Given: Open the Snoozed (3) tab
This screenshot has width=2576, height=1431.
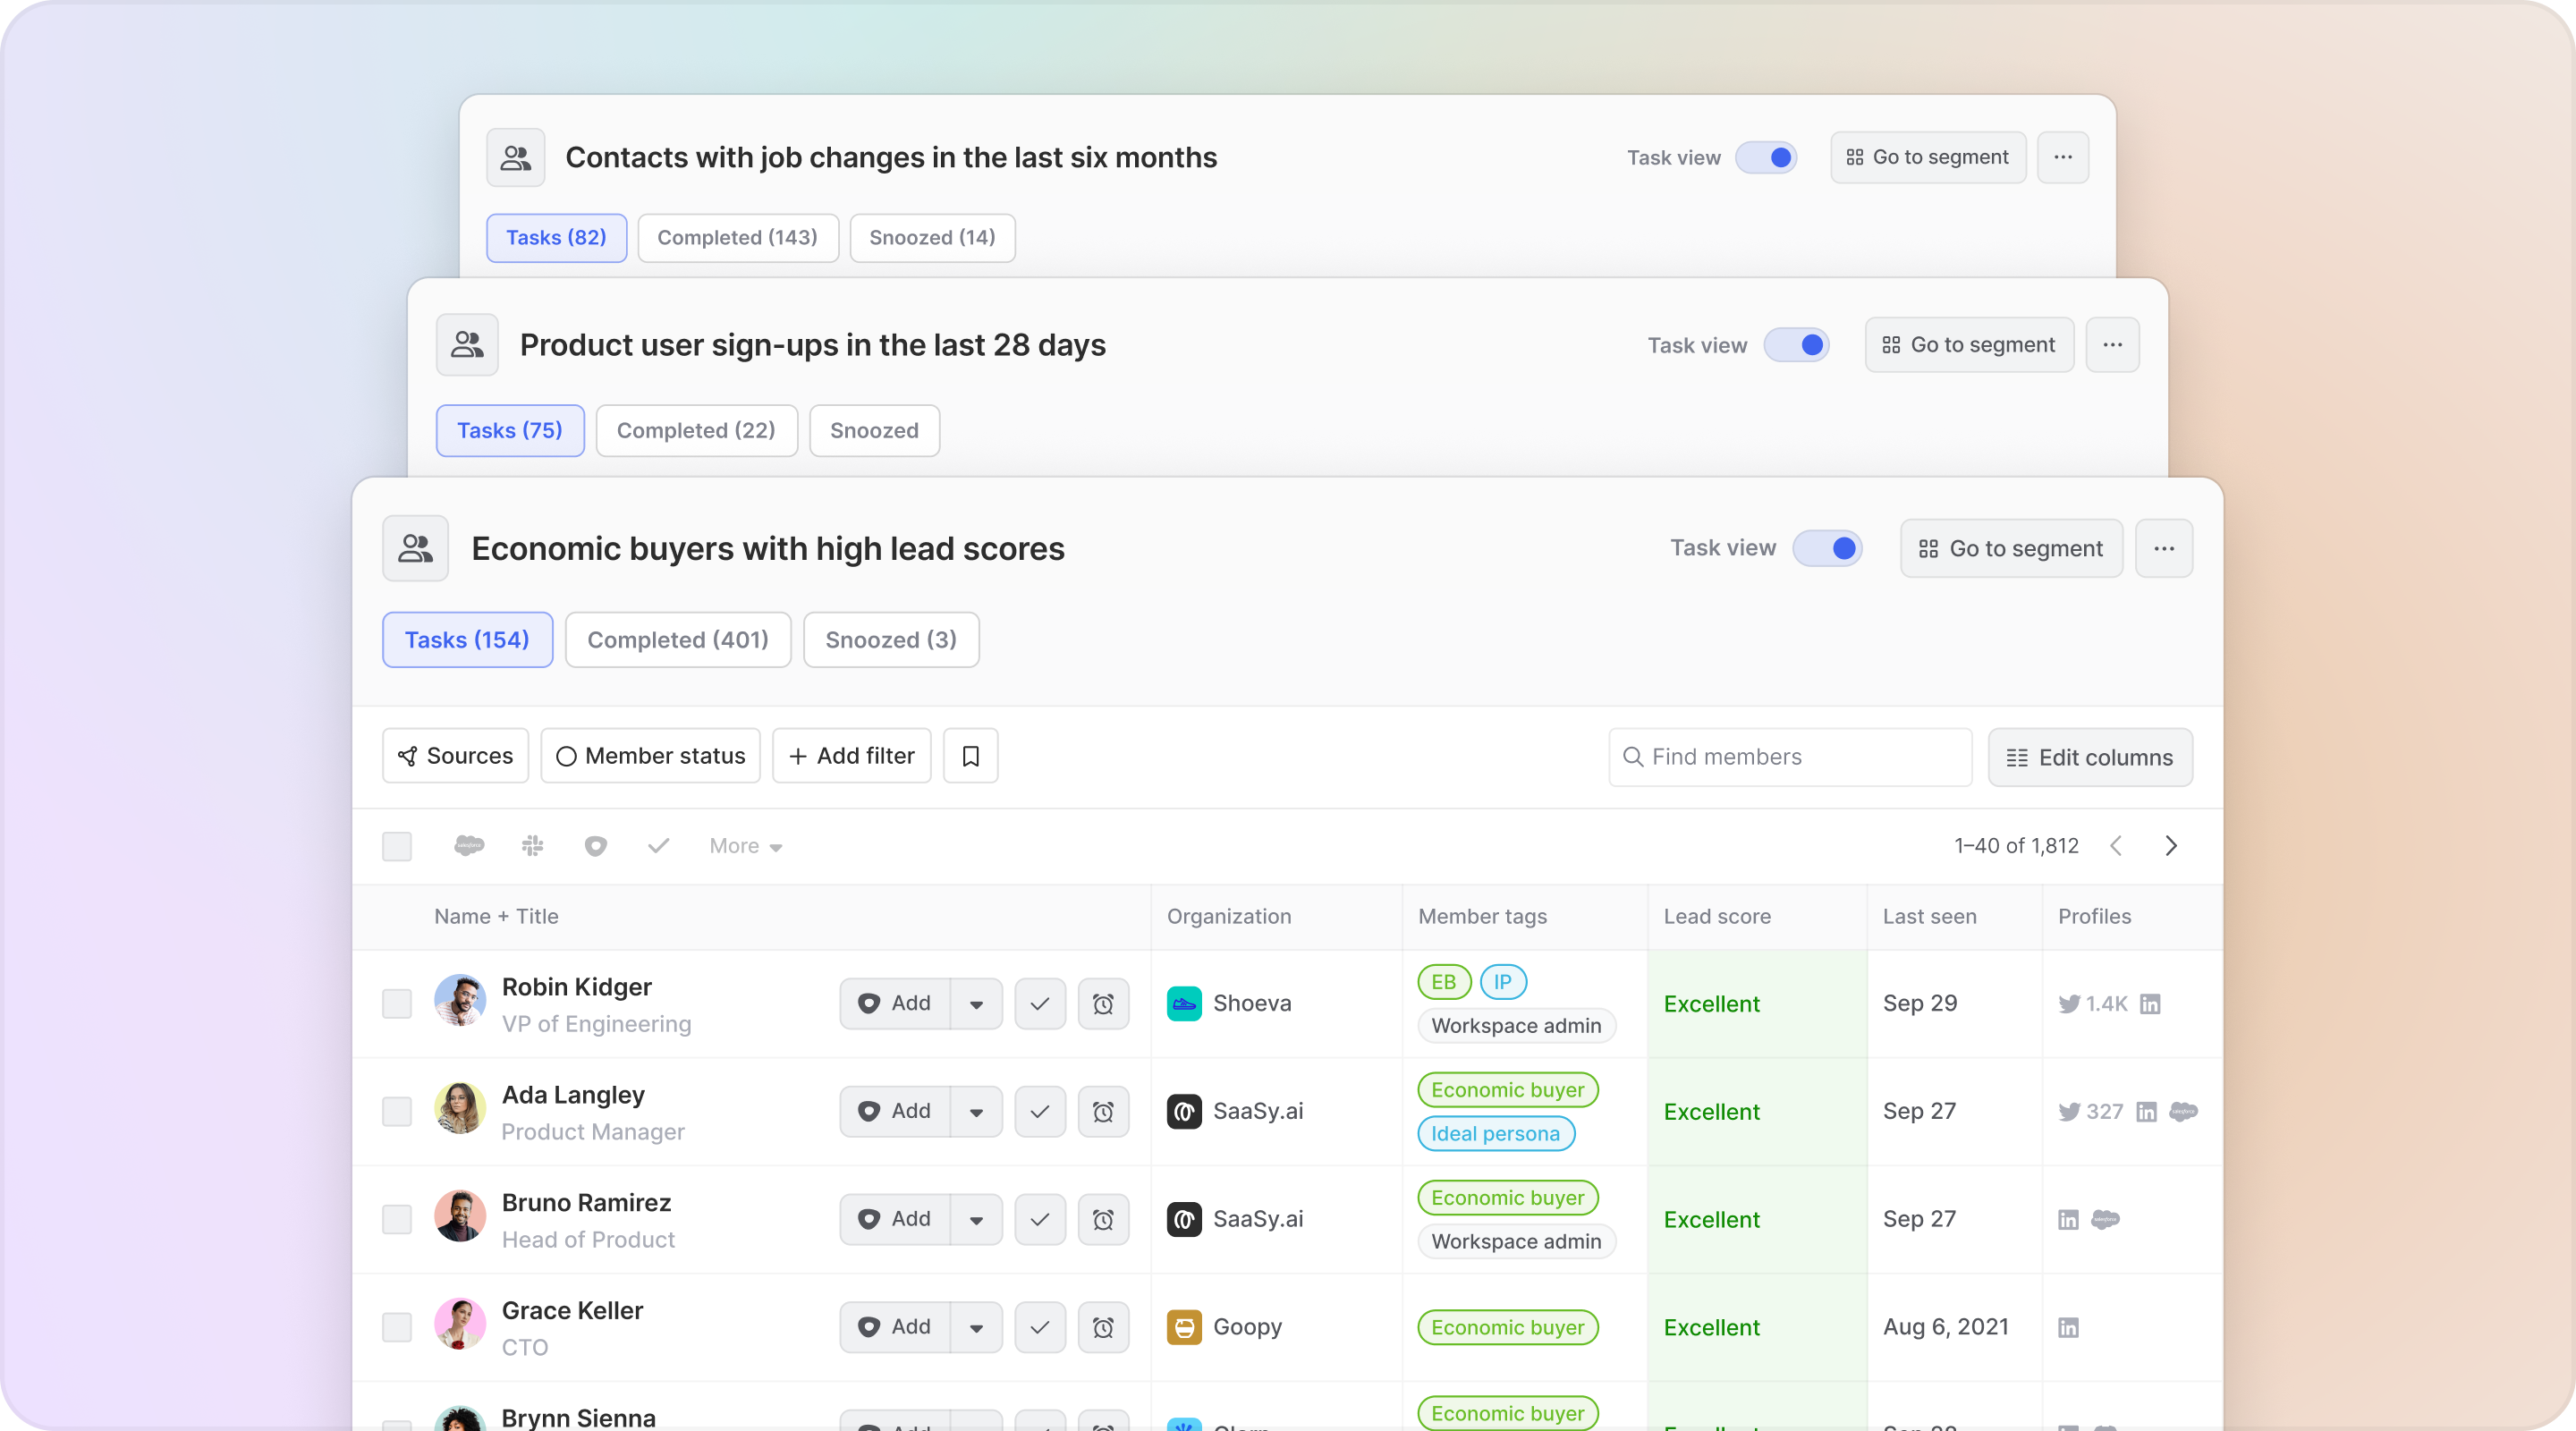Looking at the screenshot, I should pyautogui.click(x=890, y=640).
